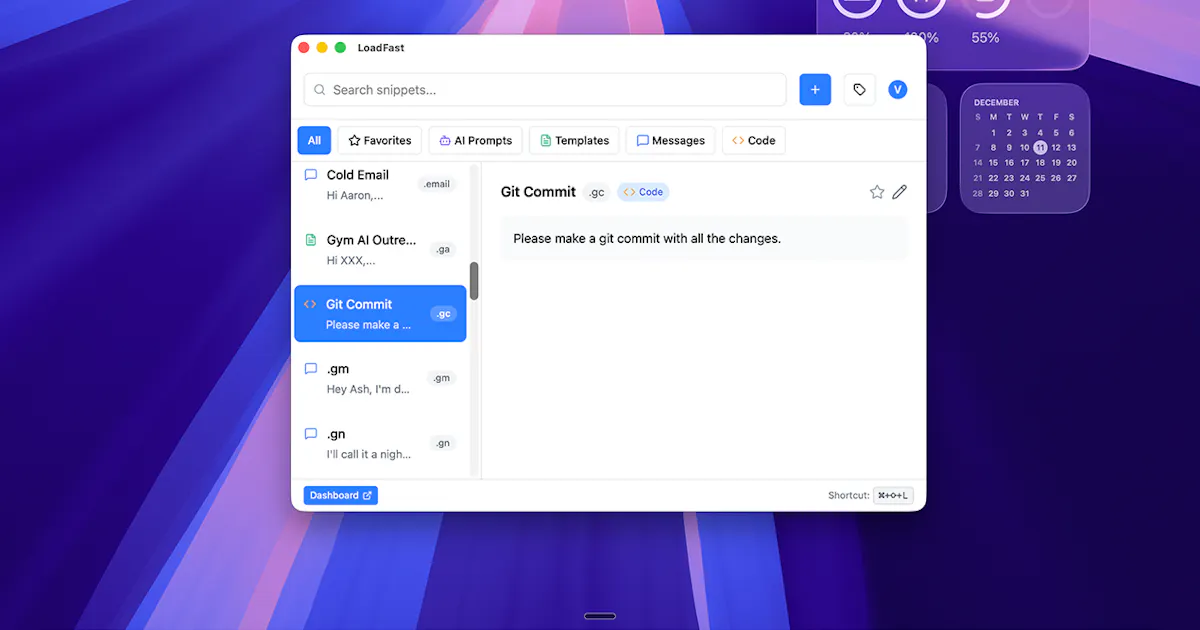Filter by Favorites tab
The width and height of the screenshot is (1200, 630).
380,141
